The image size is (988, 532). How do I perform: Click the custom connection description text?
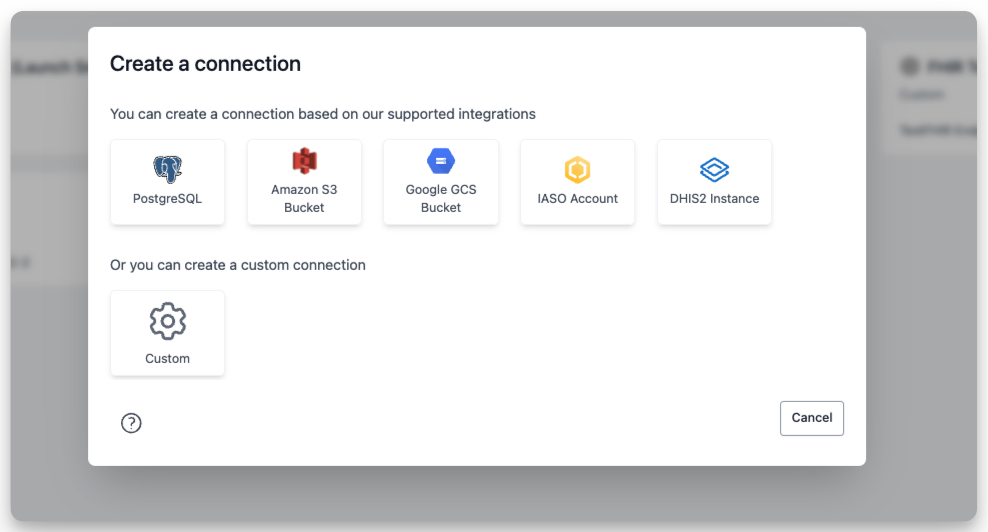237,265
